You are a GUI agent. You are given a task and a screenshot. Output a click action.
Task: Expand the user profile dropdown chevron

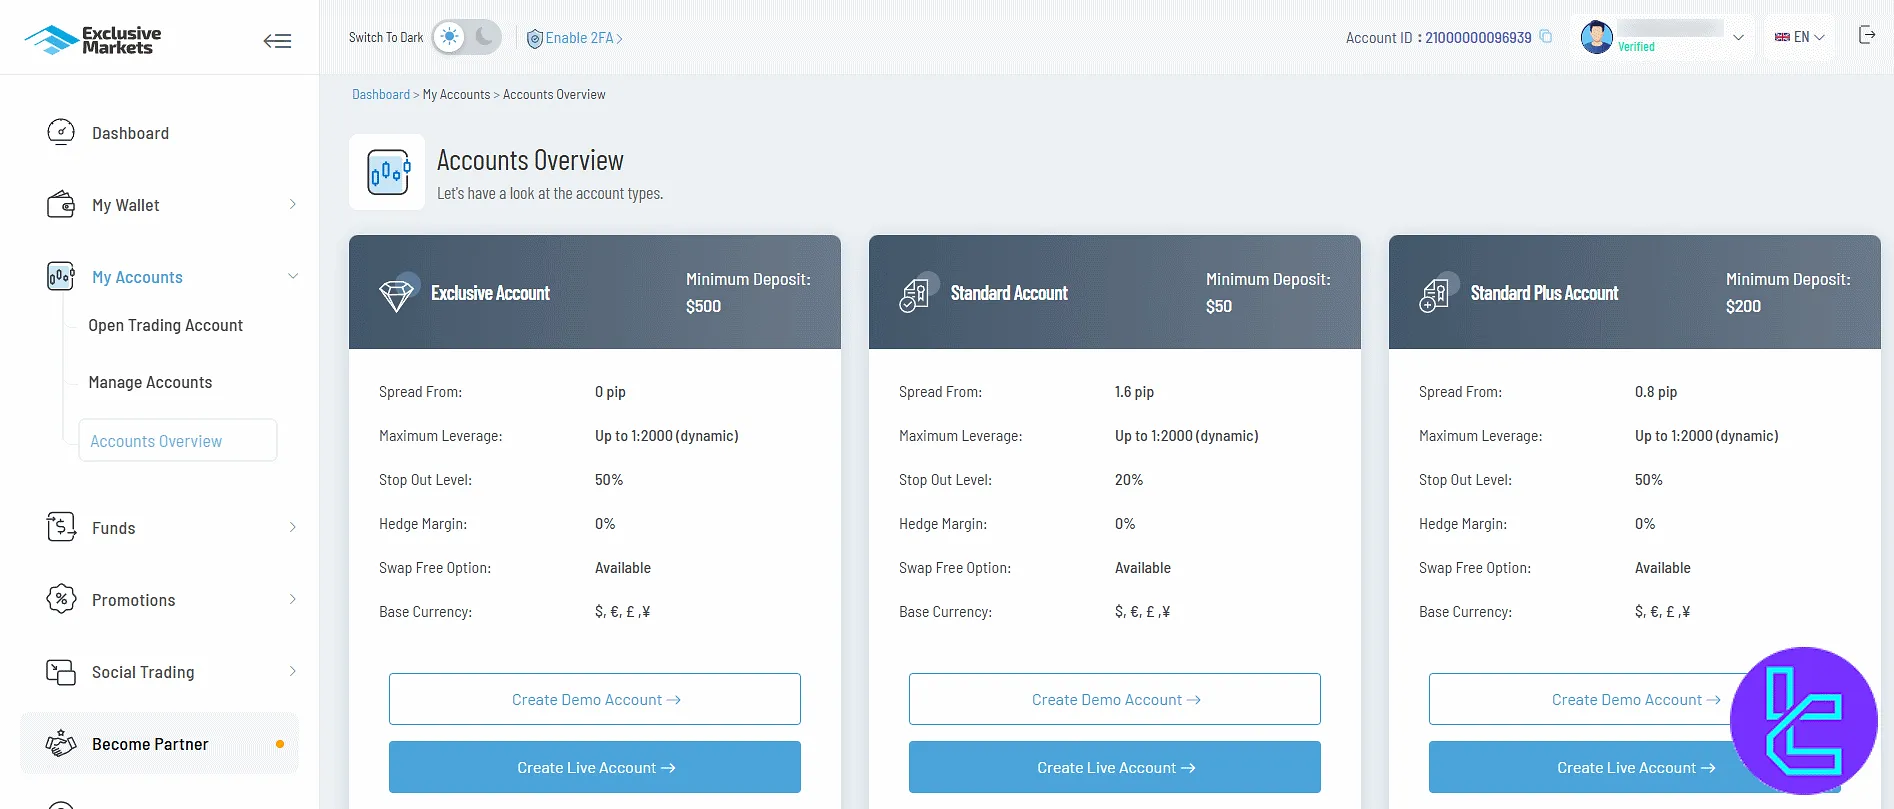(1738, 37)
